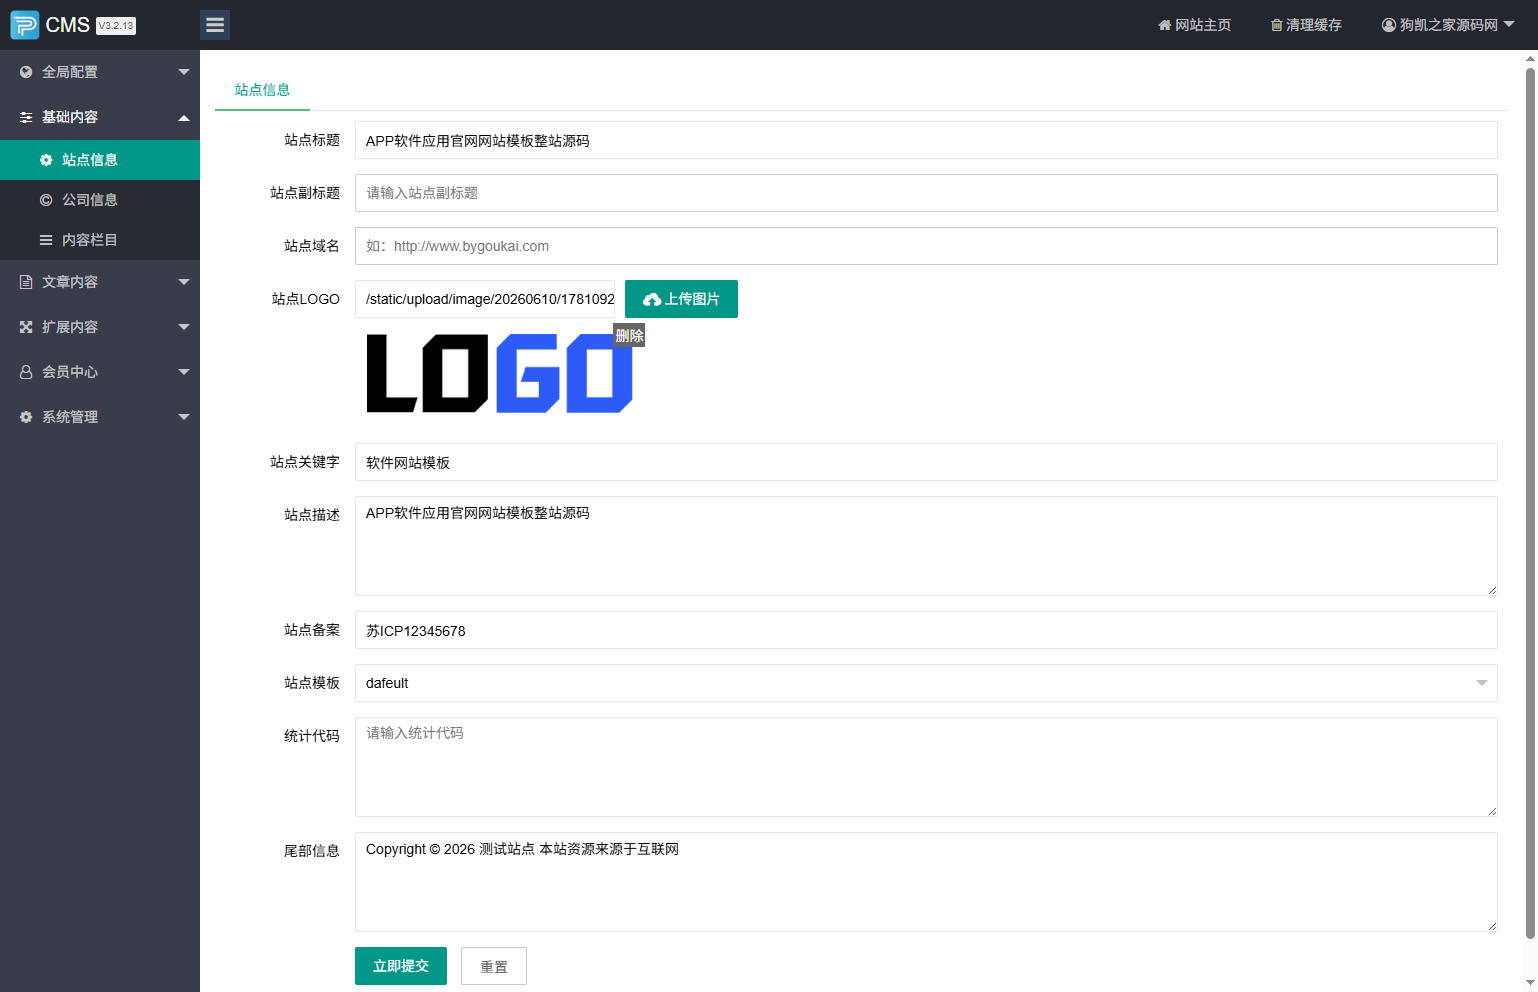Open the 狗凯之家源码网 user dropdown arrow
Image resolution: width=1538 pixels, height=992 pixels.
click(x=1509, y=25)
